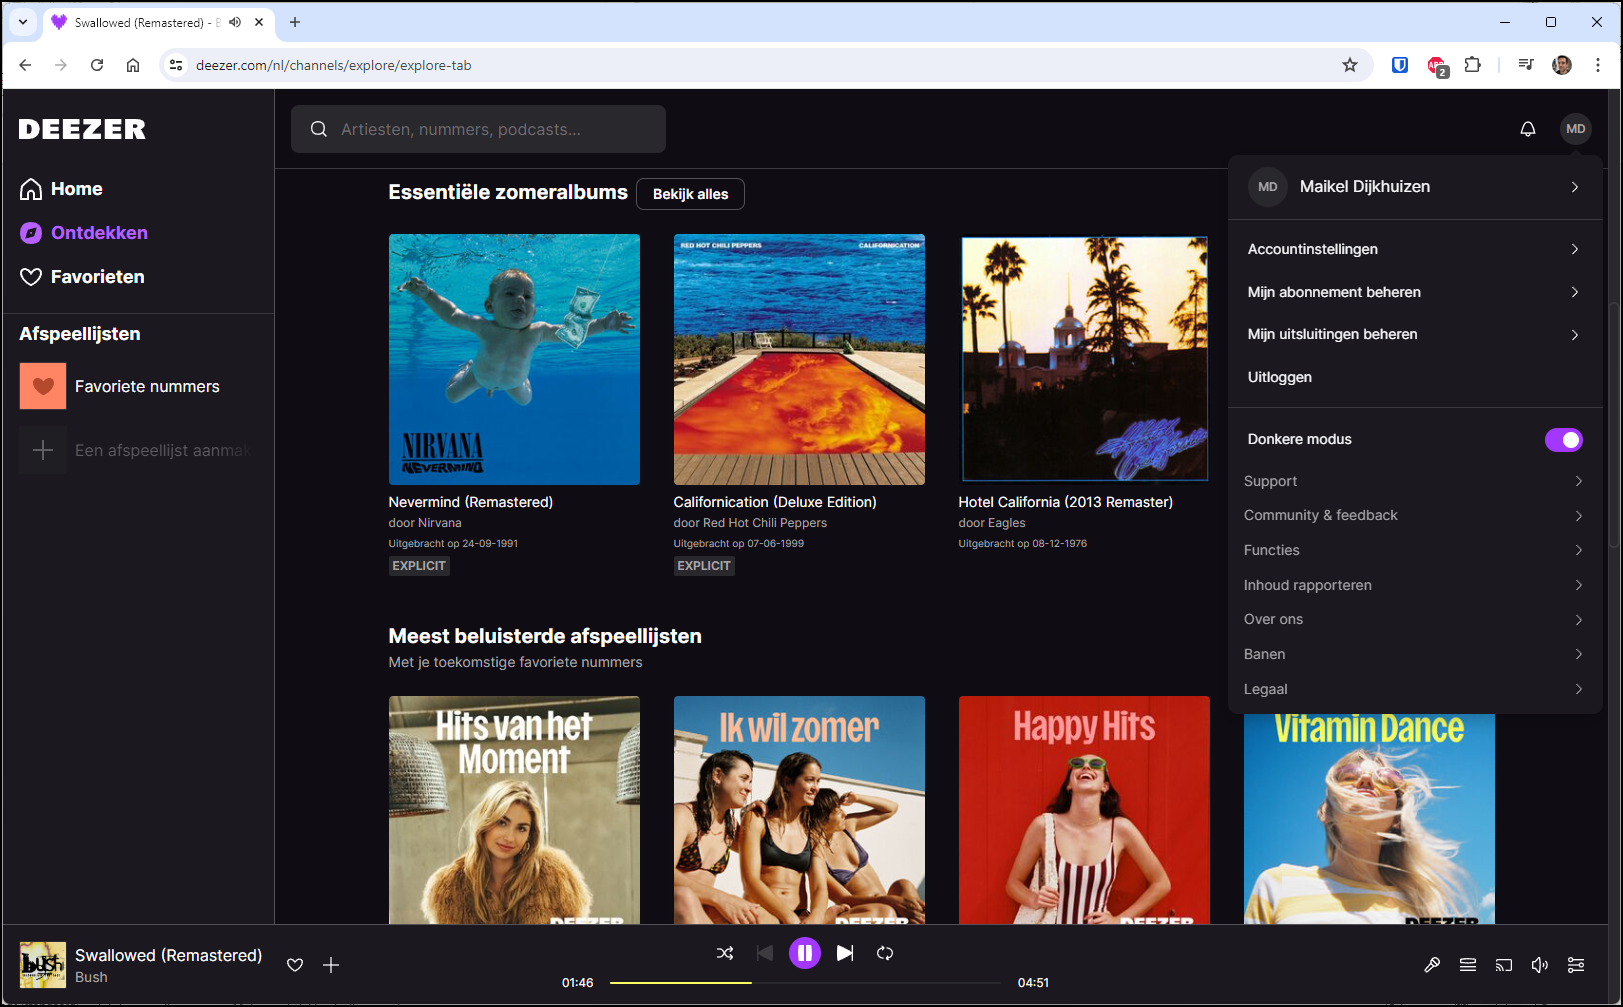Open Hits van het Moment playlist cover
1623x1007 pixels.
514,810
